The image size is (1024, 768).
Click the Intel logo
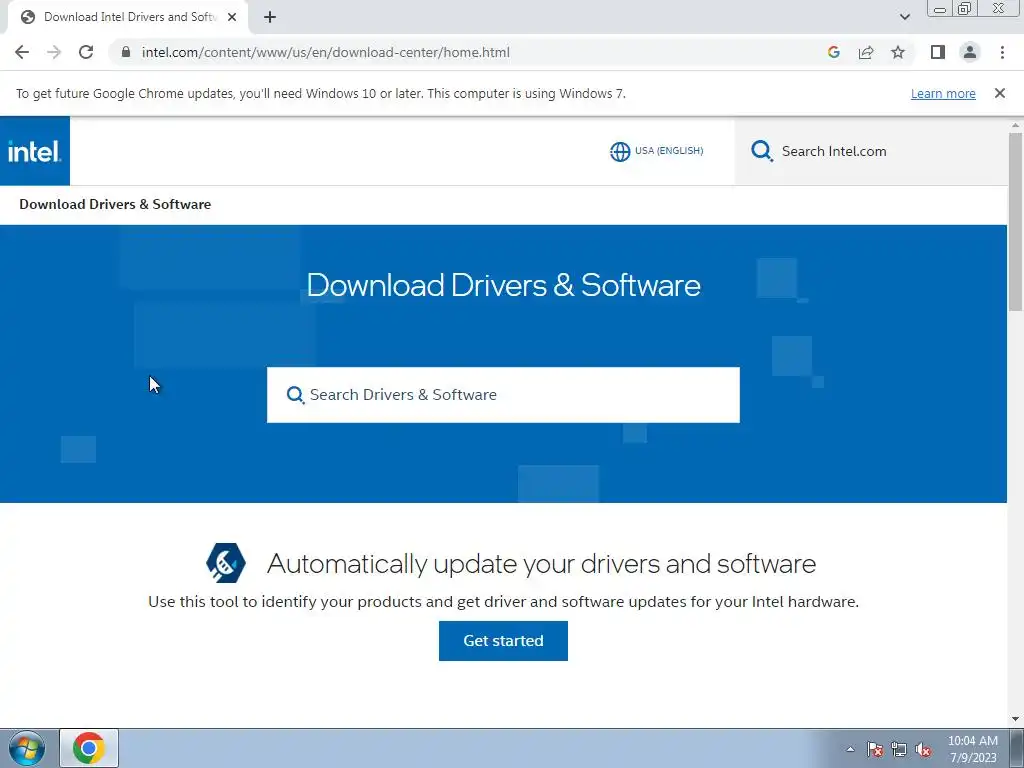tap(35, 151)
